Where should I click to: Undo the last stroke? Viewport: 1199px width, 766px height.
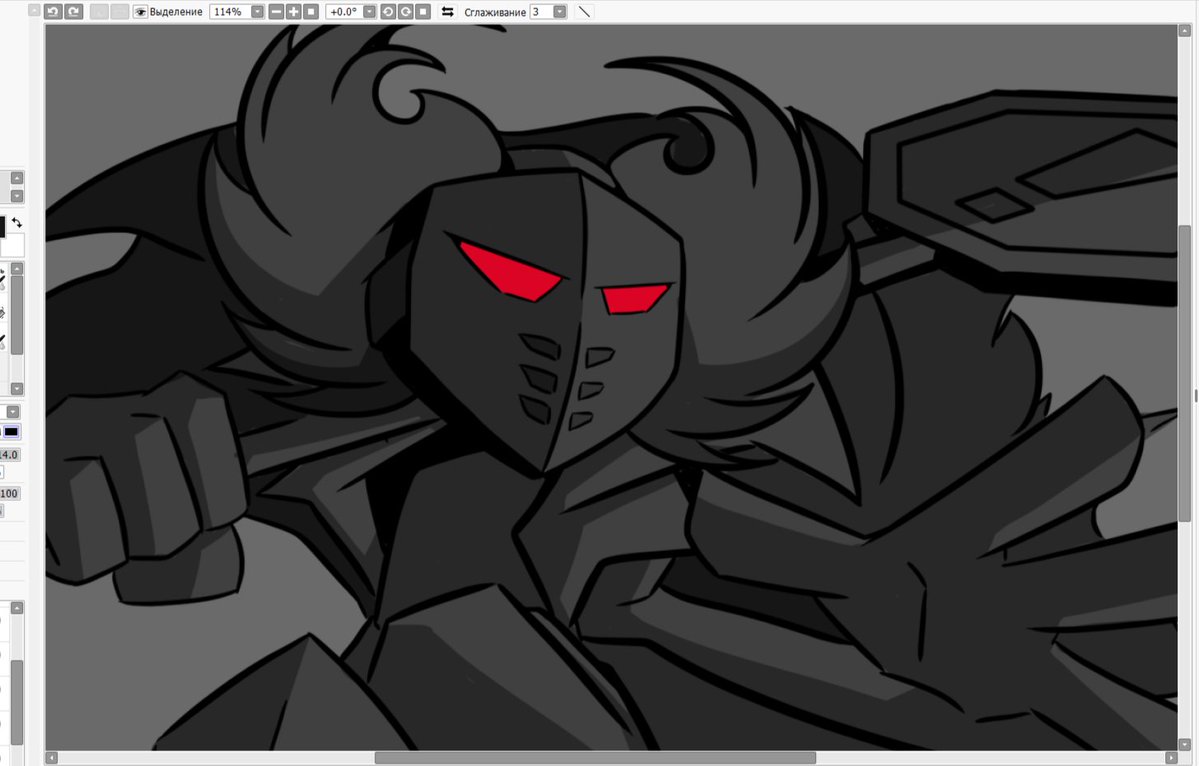click(x=53, y=11)
